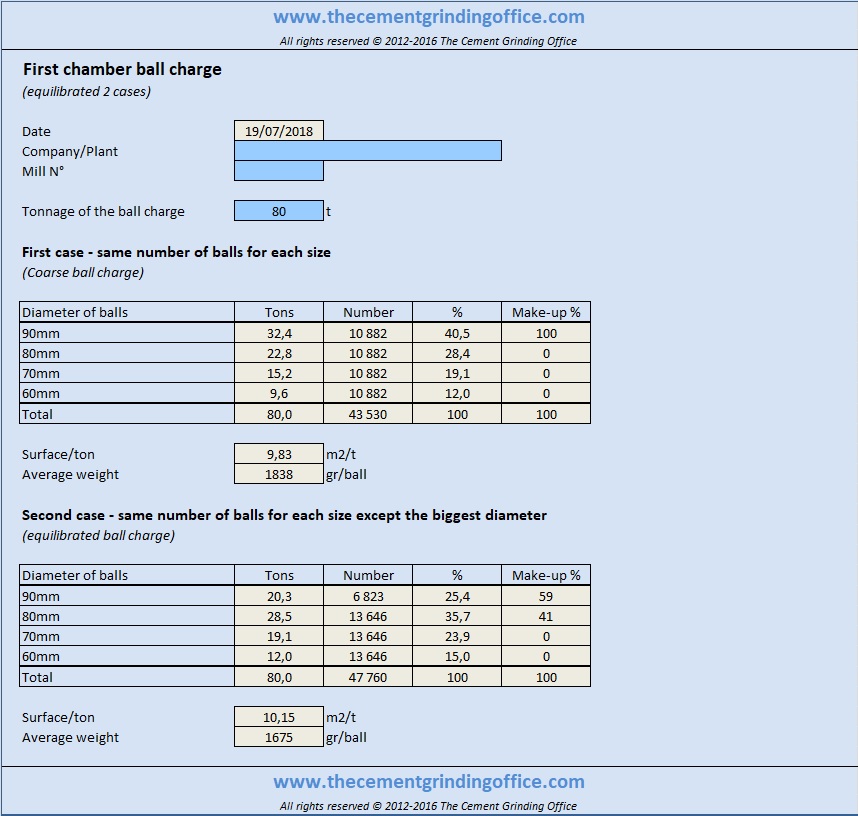This screenshot has height=816, width=858.
Task: Select first-case percent cell 19,1
Action: 457,373
